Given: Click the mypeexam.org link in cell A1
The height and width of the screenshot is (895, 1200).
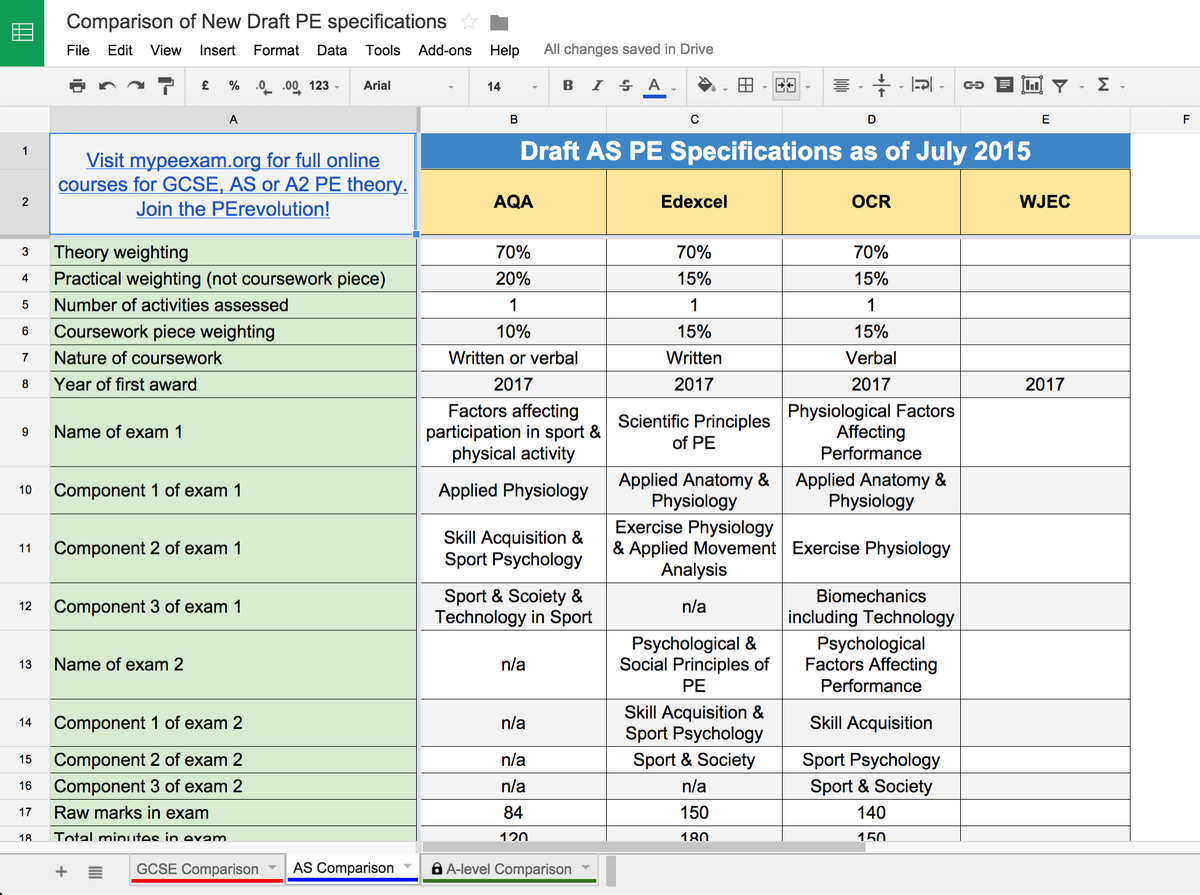Looking at the screenshot, I should pos(233,185).
